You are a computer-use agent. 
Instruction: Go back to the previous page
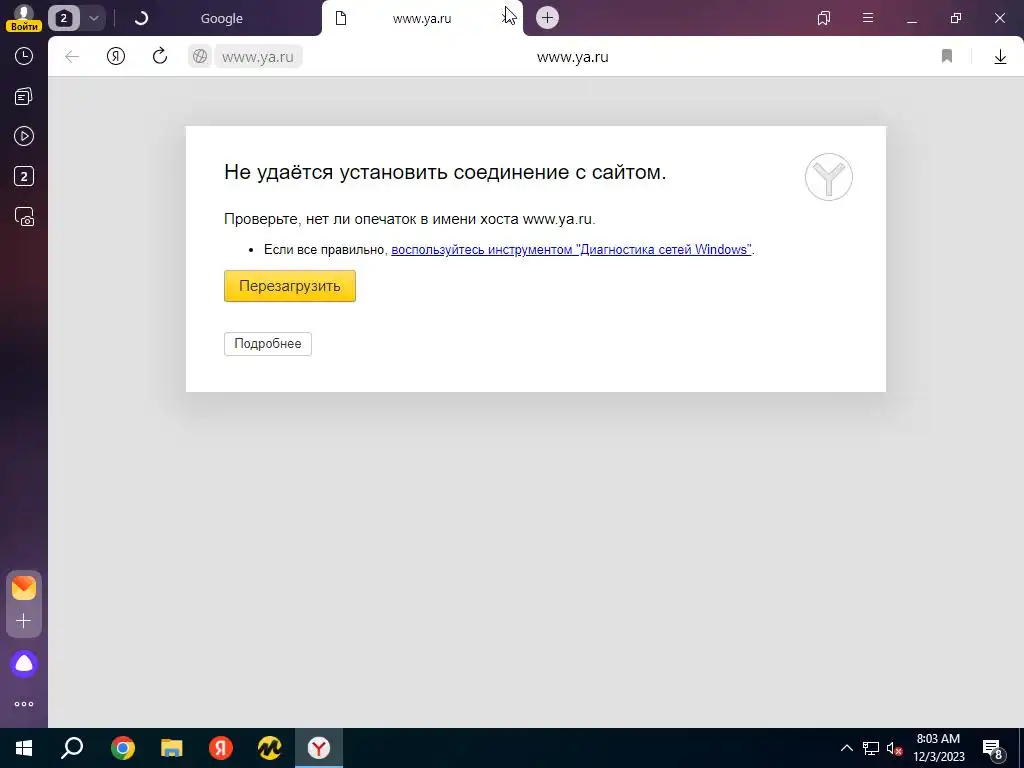[x=72, y=57]
